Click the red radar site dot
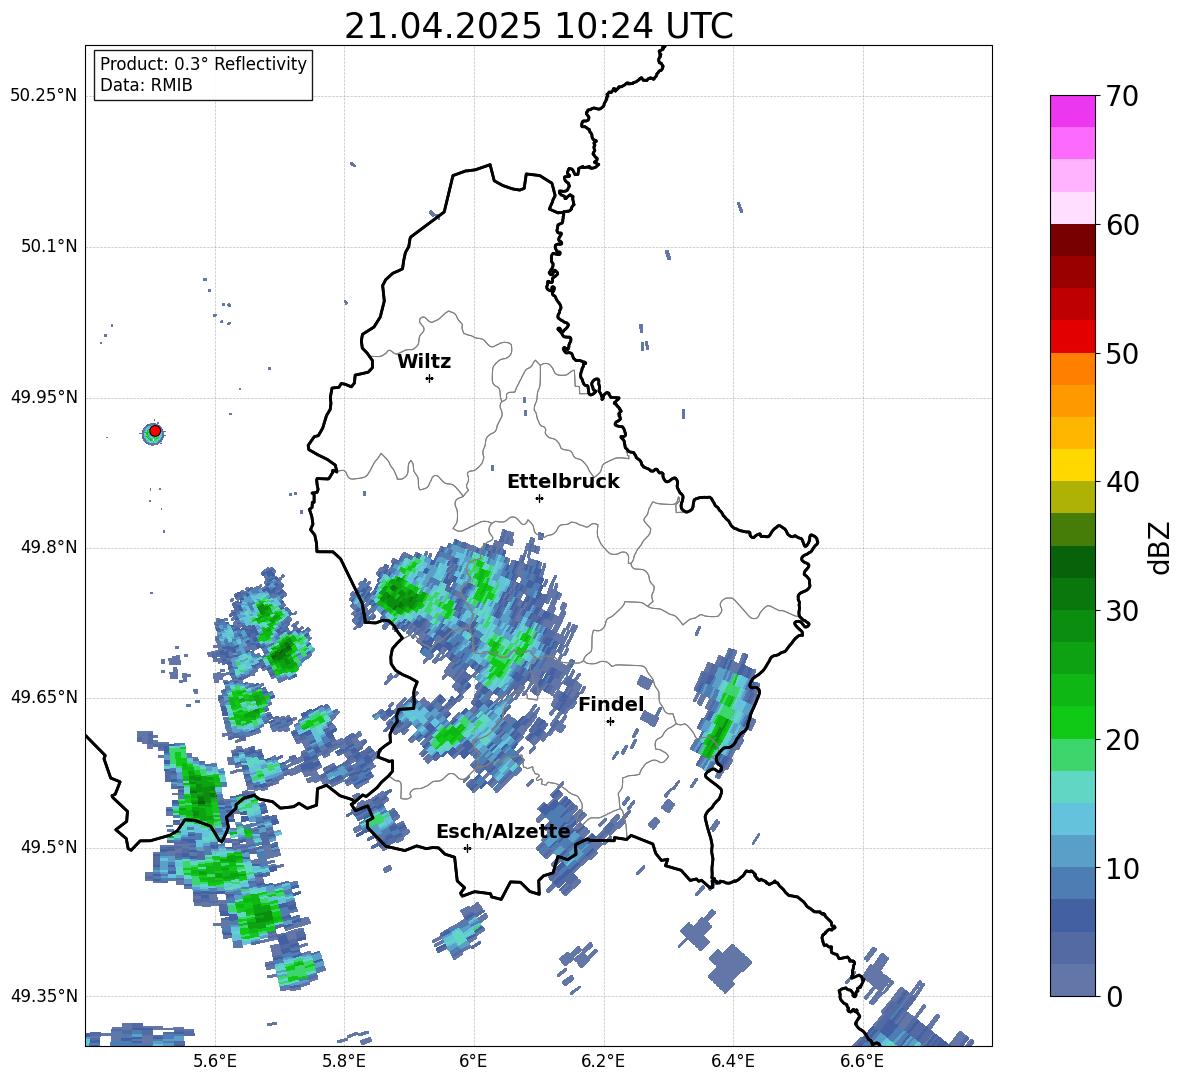This screenshot has height=1081, width=1184. coord(155,431)
